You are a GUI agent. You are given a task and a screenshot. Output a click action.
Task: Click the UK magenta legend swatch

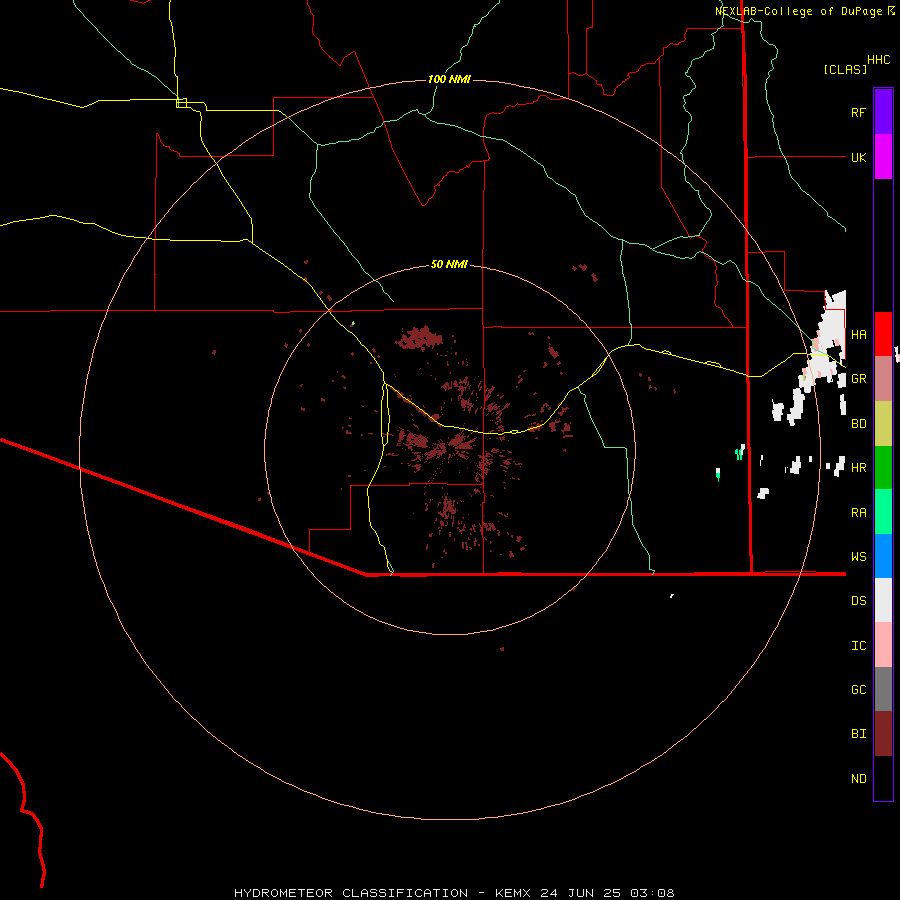coord(883,157)
